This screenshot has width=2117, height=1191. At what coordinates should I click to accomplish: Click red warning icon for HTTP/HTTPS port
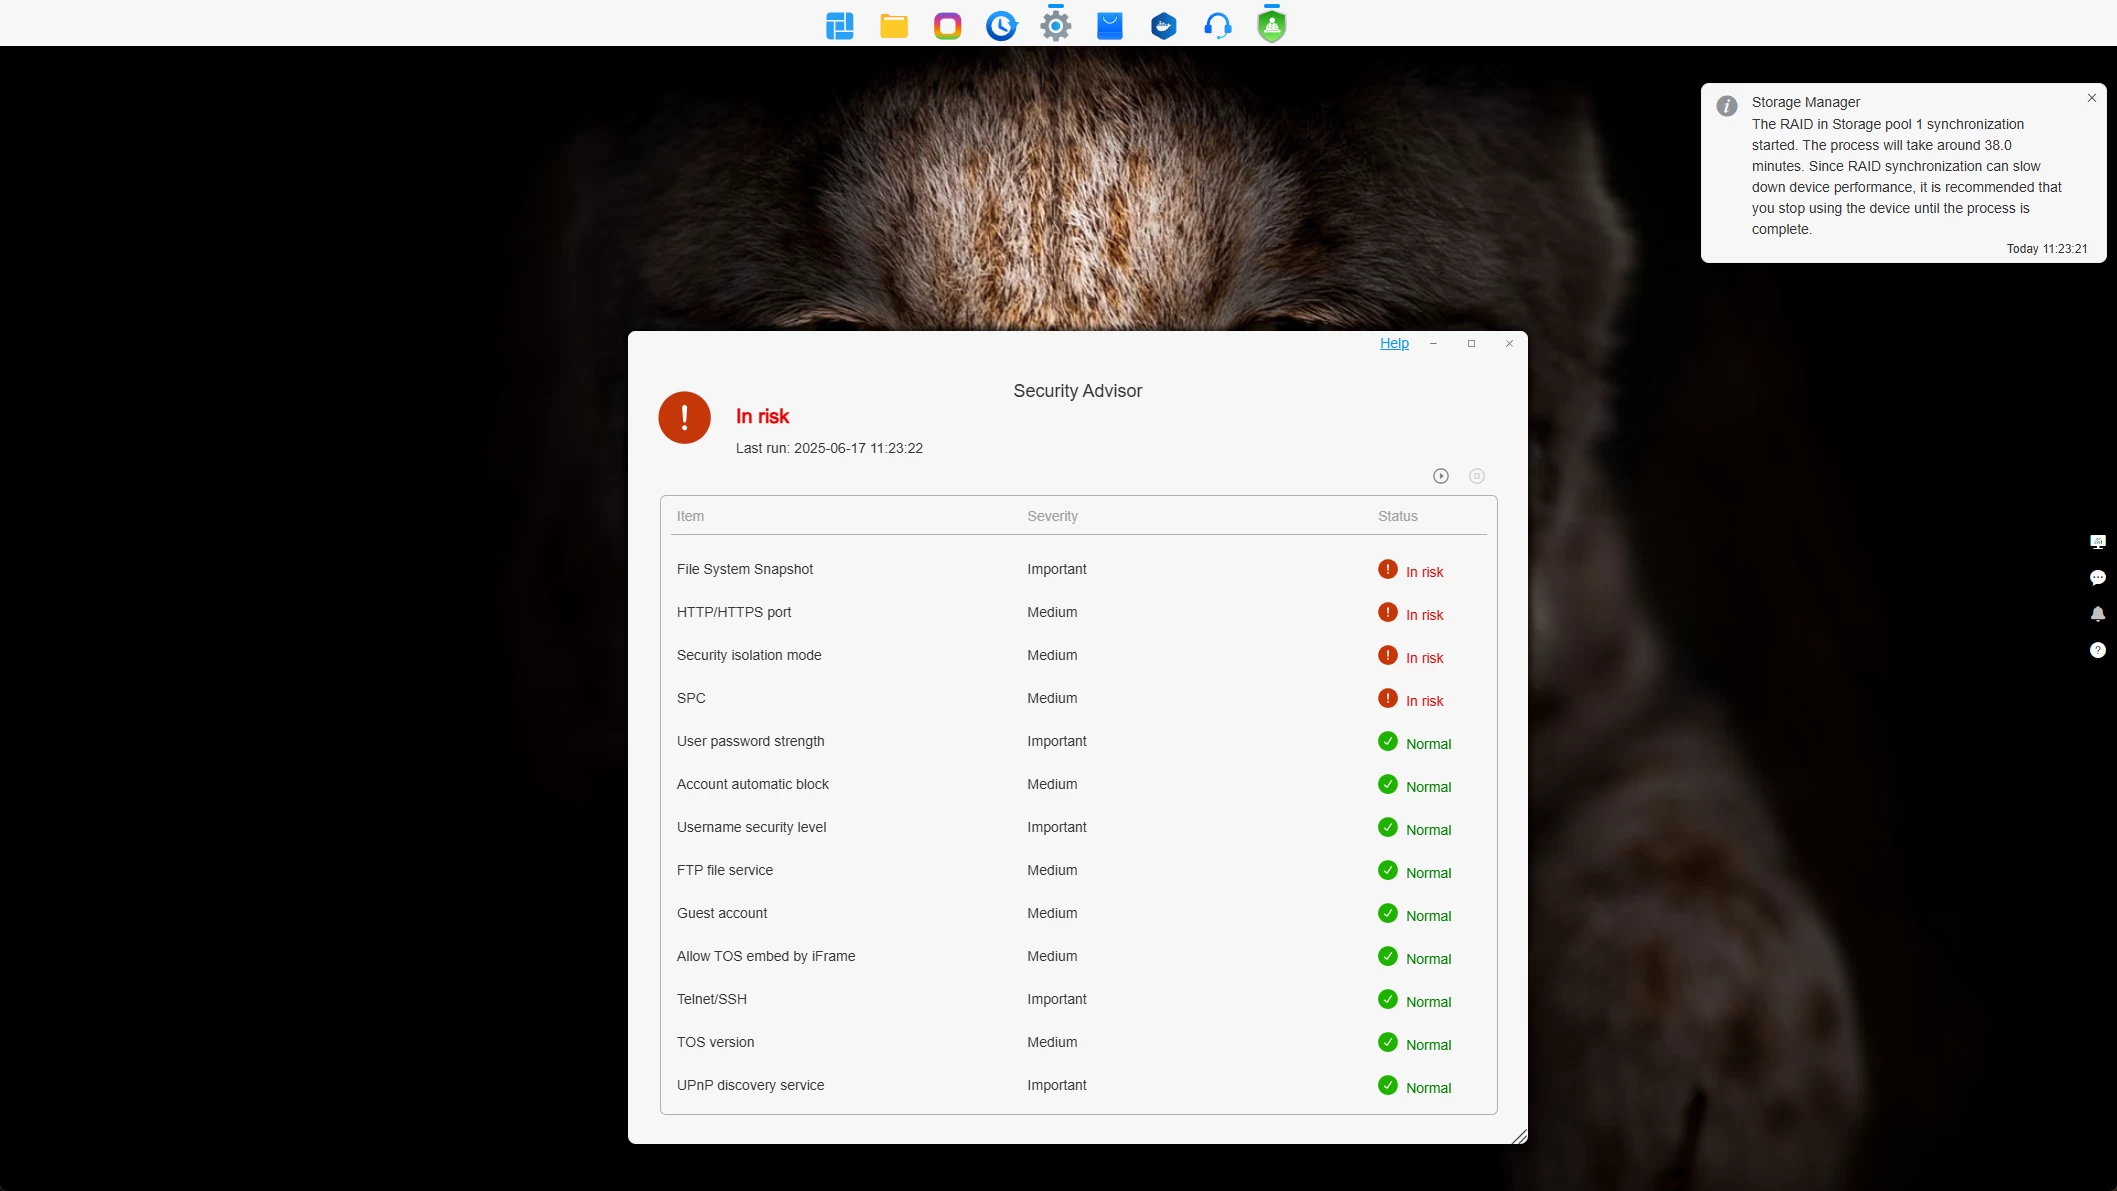click(x=1388, y=612)
